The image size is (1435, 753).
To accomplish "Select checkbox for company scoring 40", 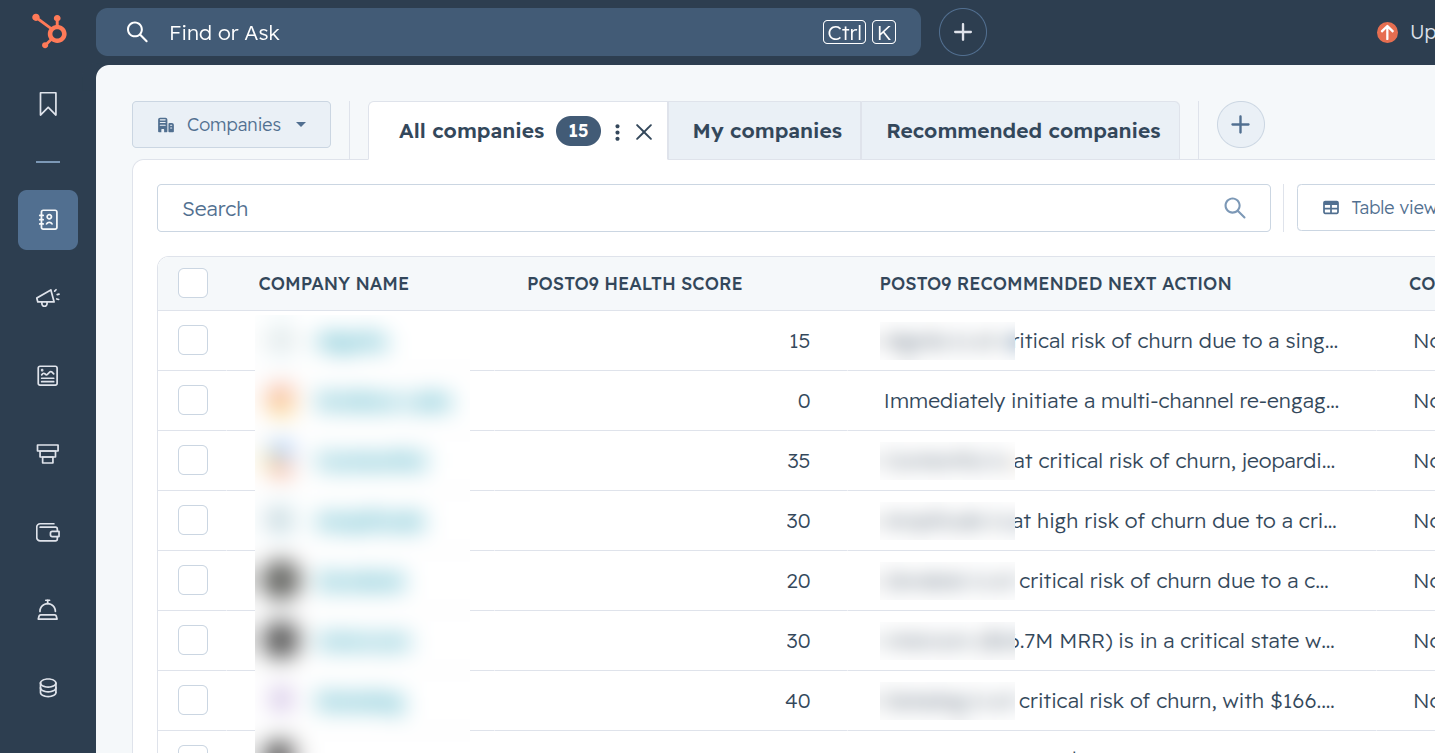I will [x=193, y=700].
